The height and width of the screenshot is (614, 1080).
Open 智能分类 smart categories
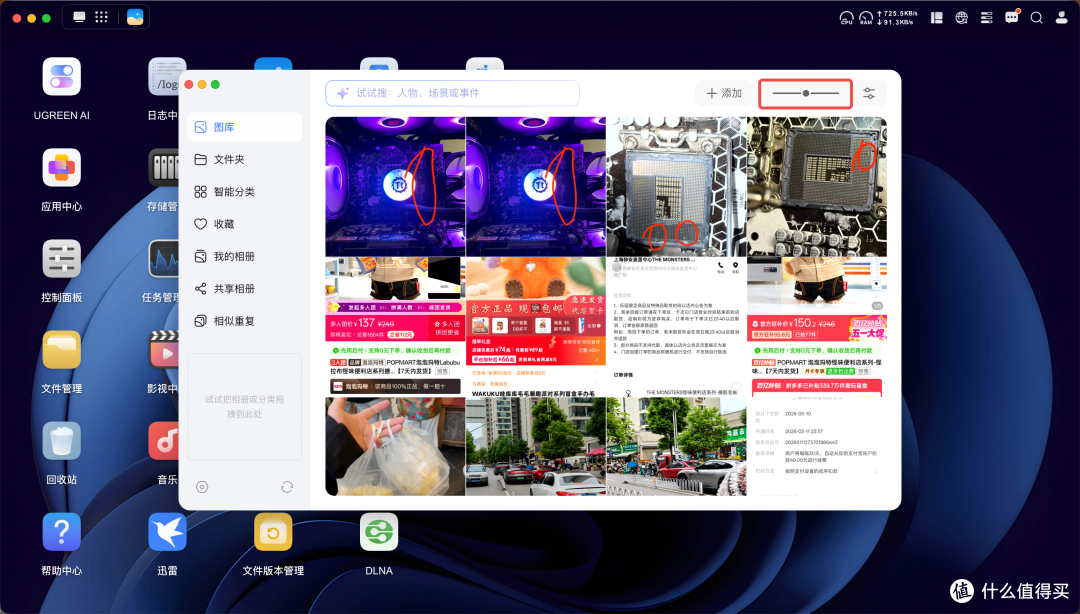click(245, 192)
